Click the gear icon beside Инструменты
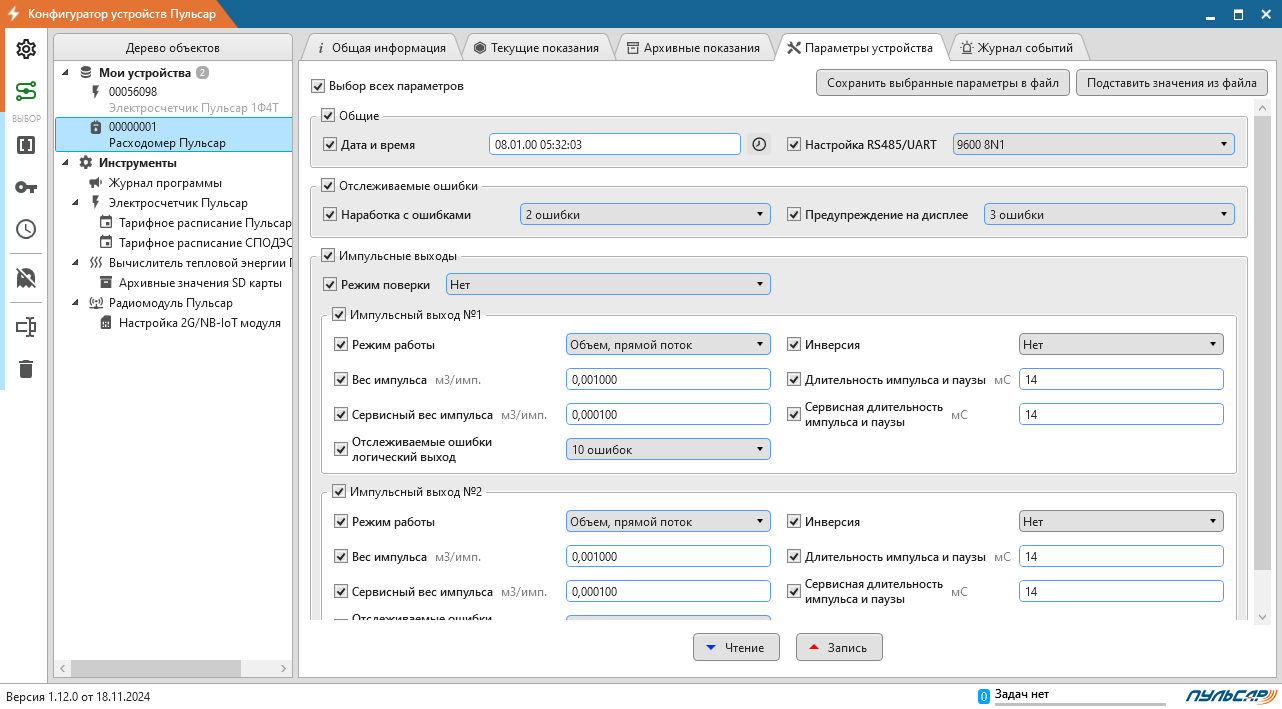The width and height of the screenshot is (1282, 709). tap(86, 163)
